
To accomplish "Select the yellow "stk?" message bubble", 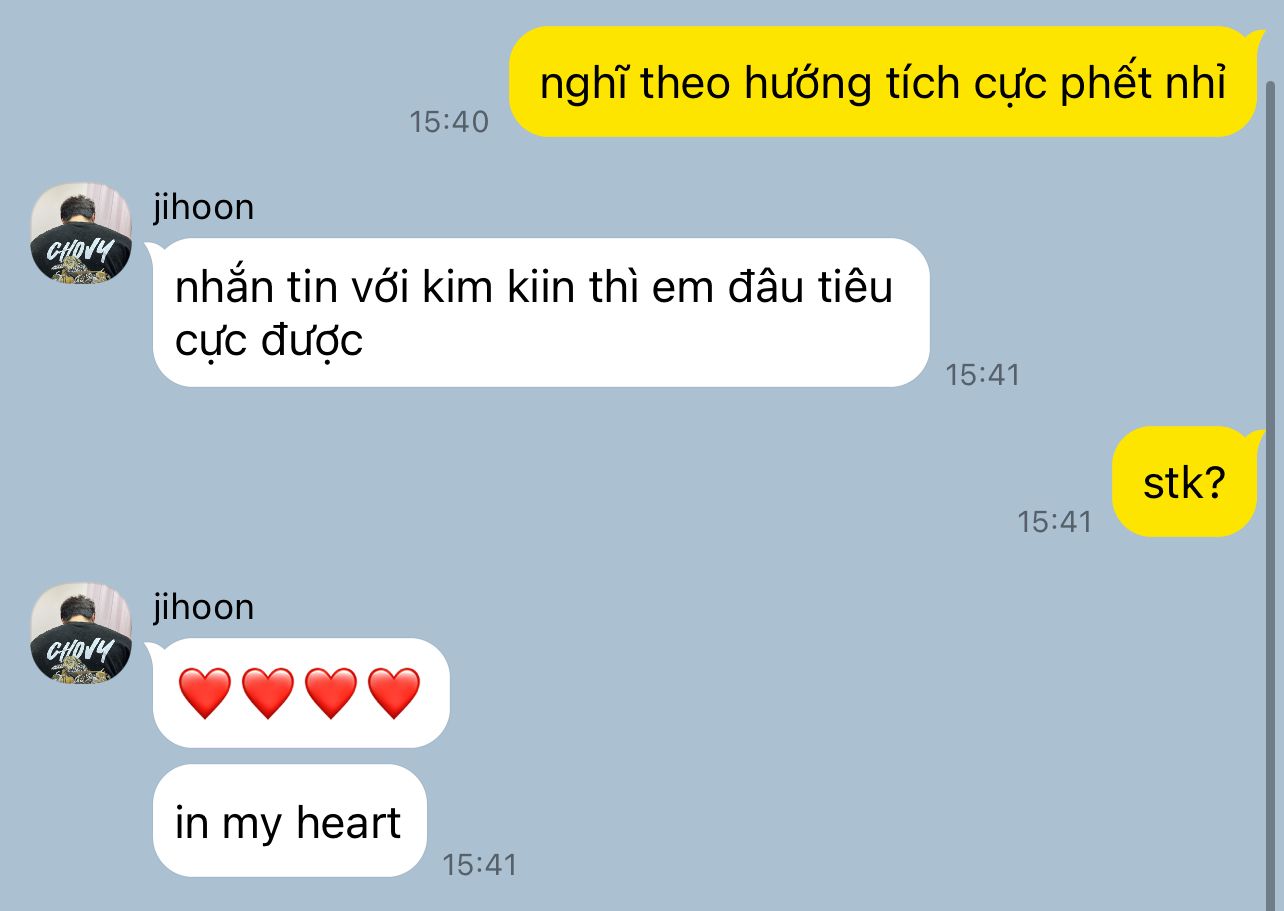I will click(1185, 482).
